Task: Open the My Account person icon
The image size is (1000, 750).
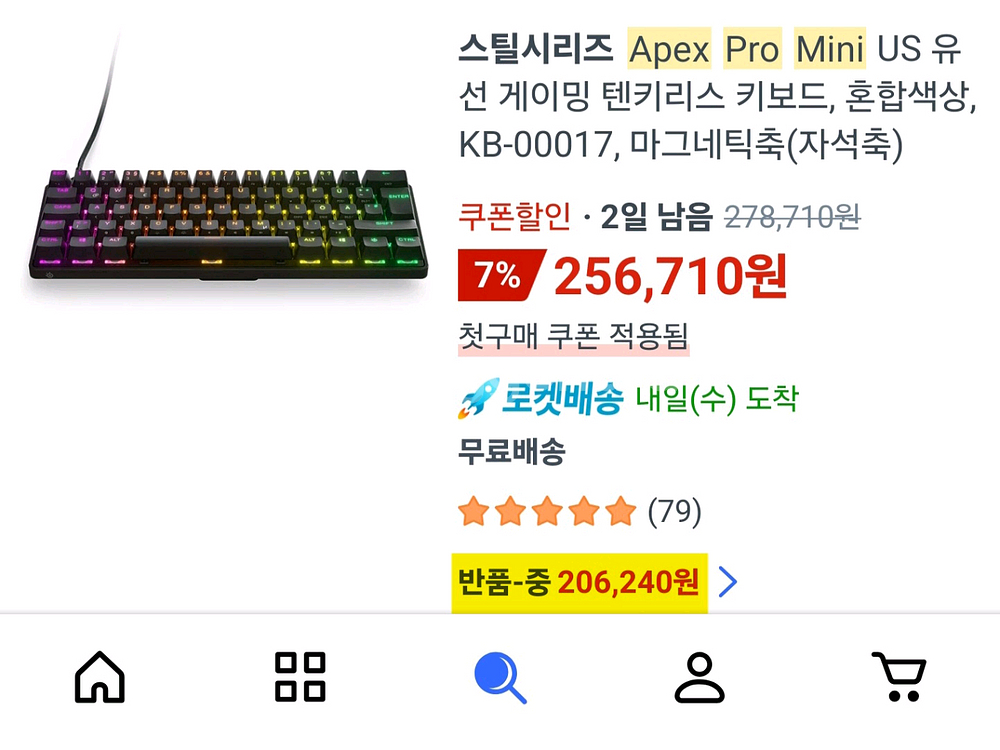Action: (700, 677)
